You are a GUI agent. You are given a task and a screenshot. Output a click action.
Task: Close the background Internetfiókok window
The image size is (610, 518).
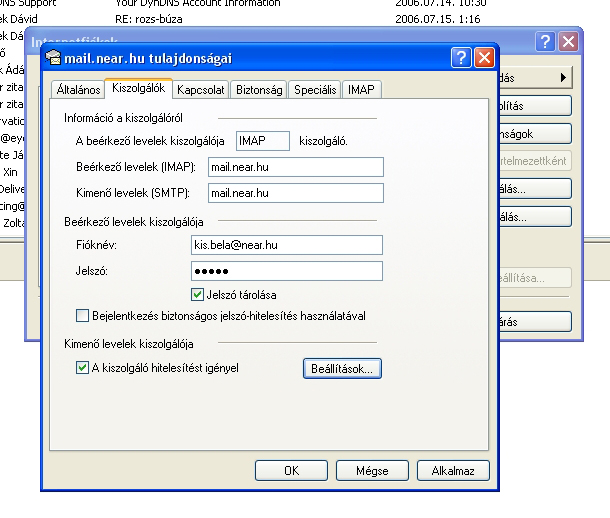568,41
